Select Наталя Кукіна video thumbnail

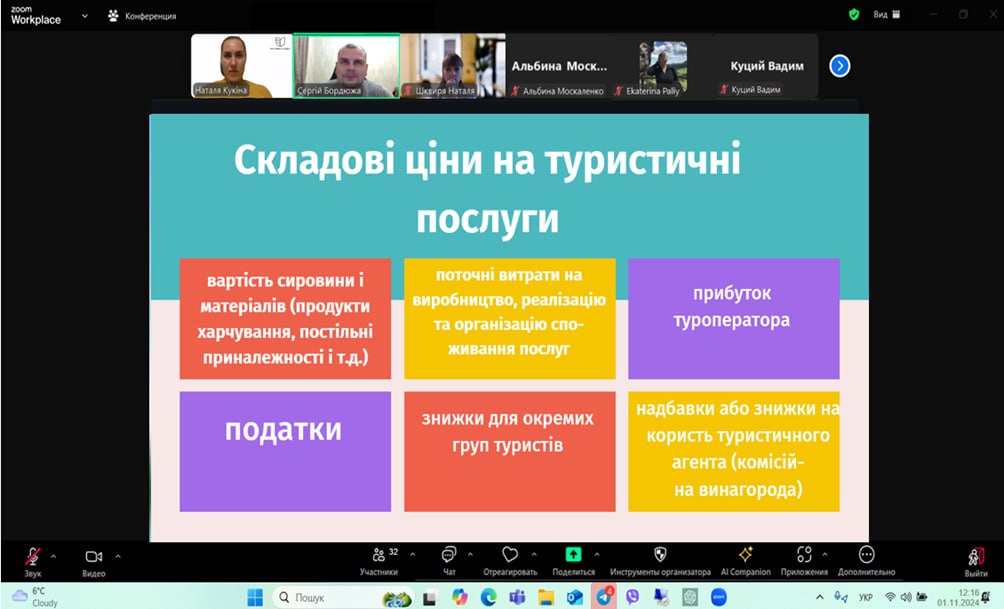pyautogui.click(x=241, y=65)
